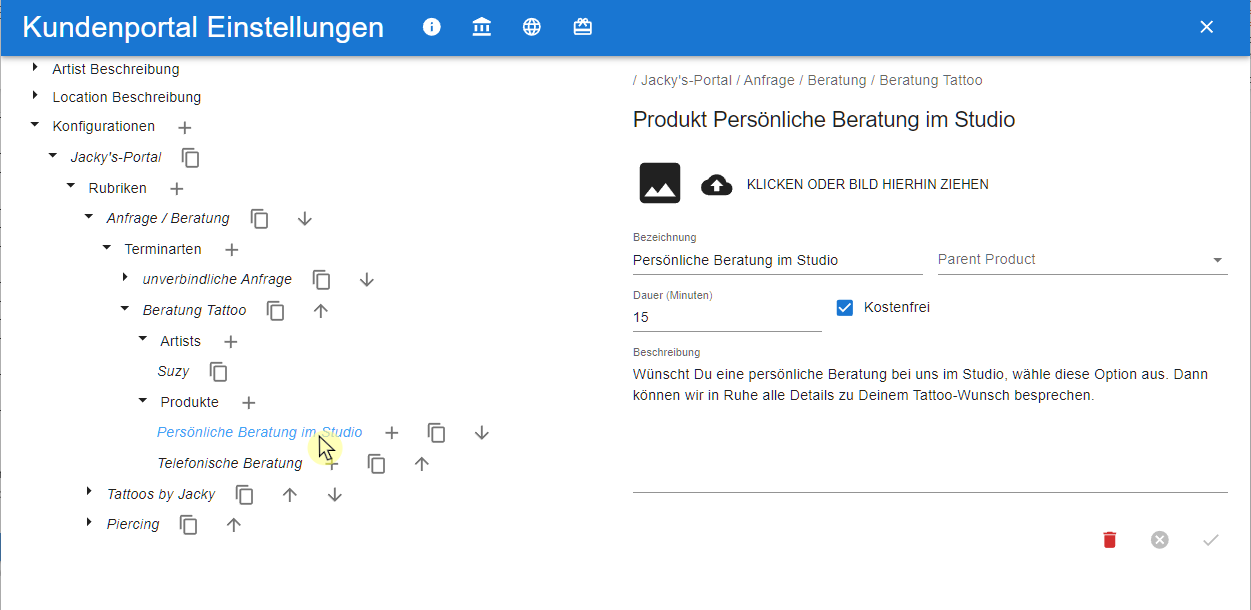Viewport: 1251px width, 610px height.
Task: Confirm changes with the checkmark icon
Action: click(1211, 540)
